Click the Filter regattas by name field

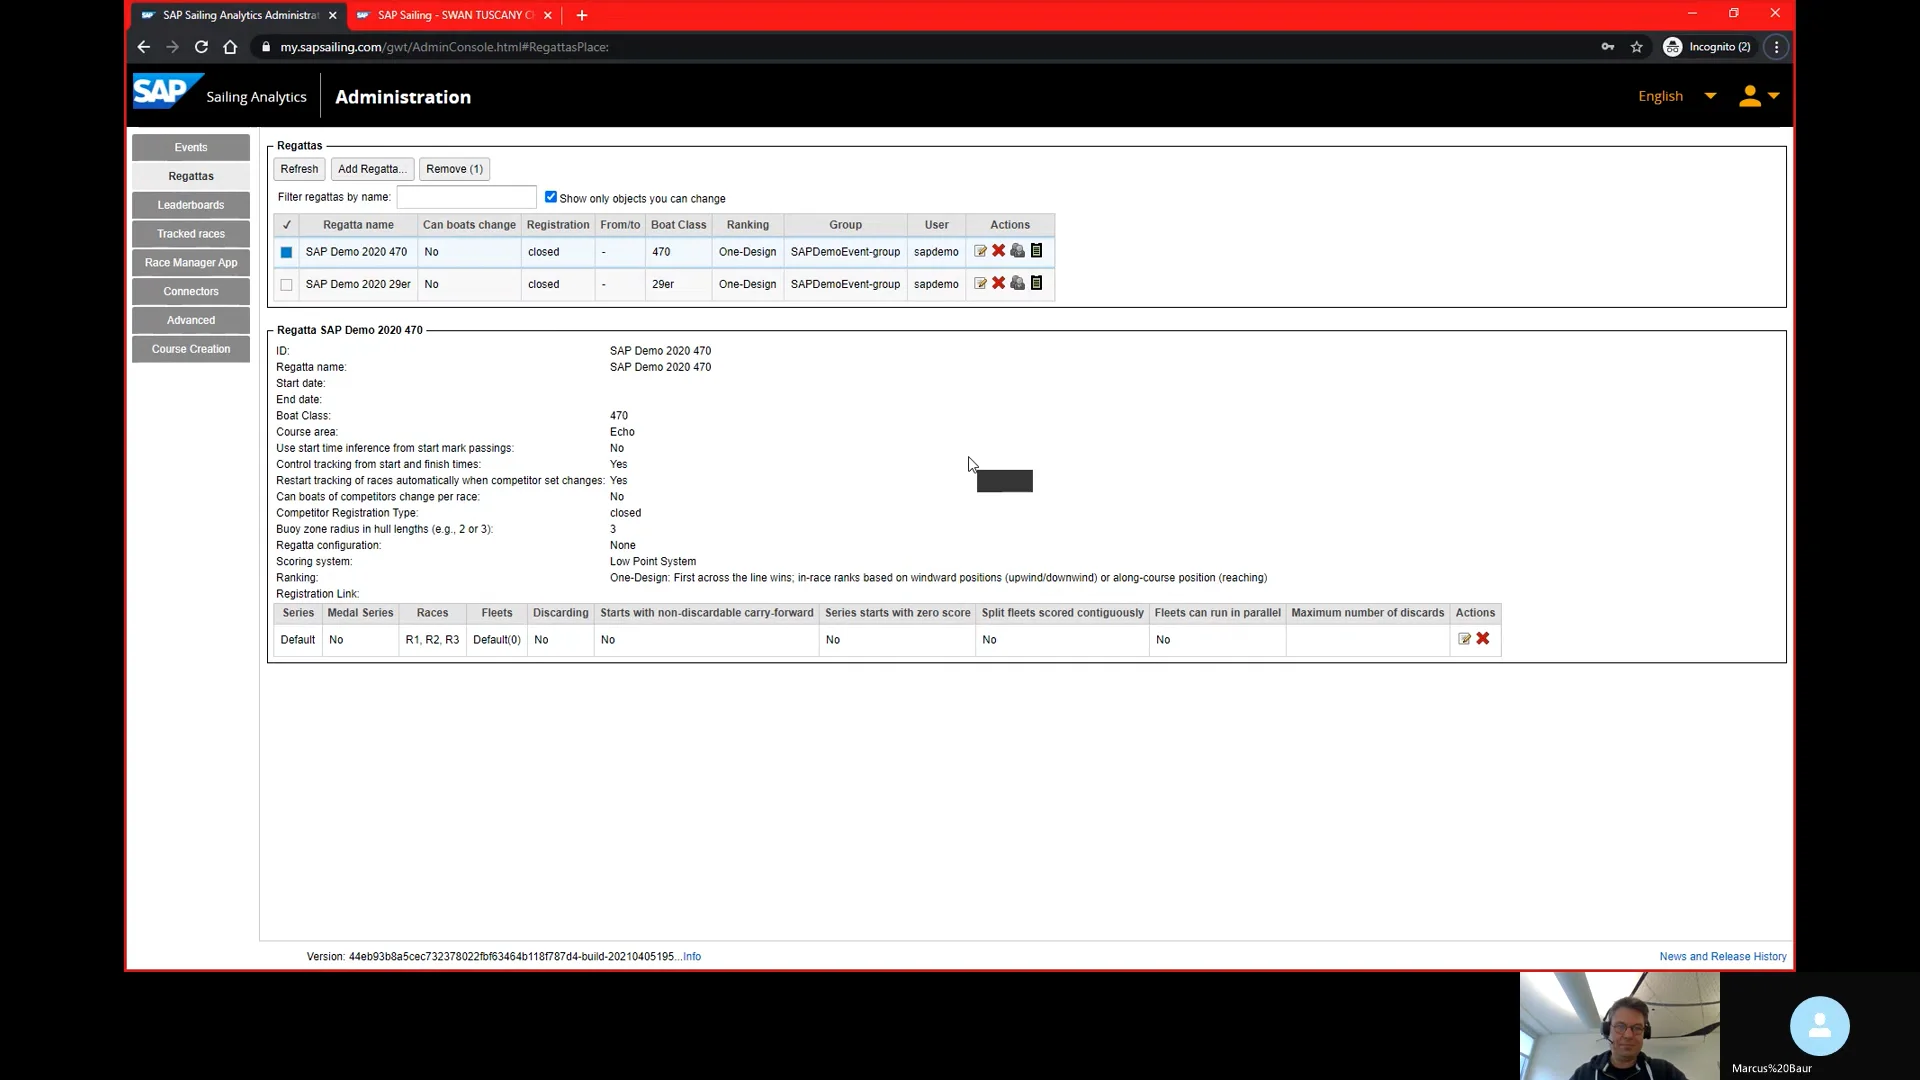pos(466,197)
